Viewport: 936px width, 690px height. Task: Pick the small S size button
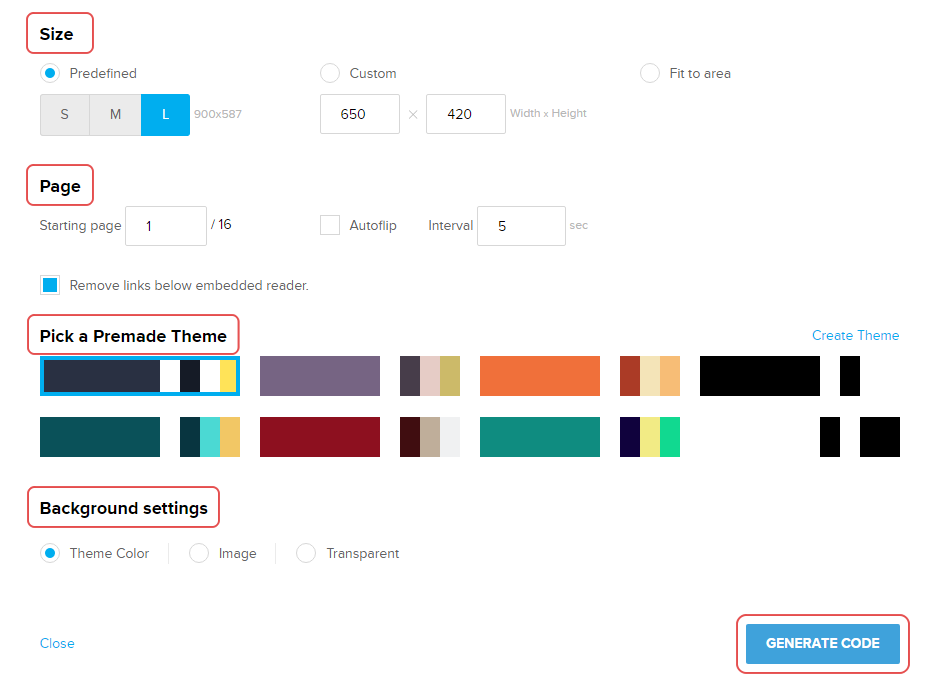65,115
